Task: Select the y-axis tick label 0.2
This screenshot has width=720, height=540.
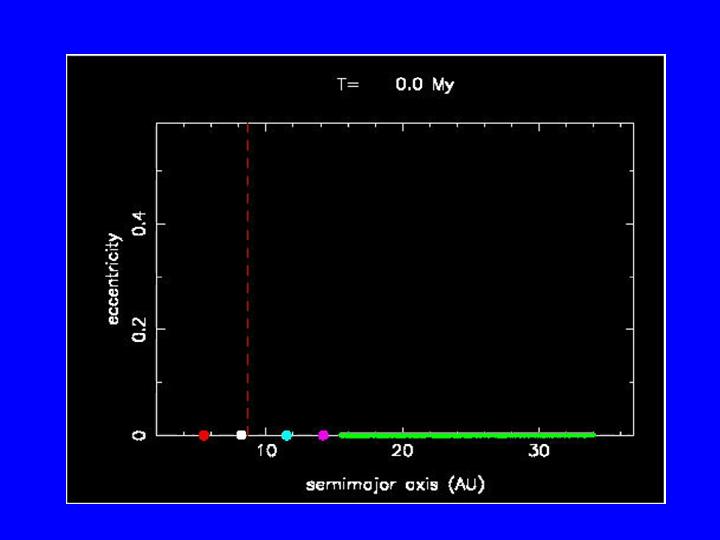Action: [x=140, y=328]
